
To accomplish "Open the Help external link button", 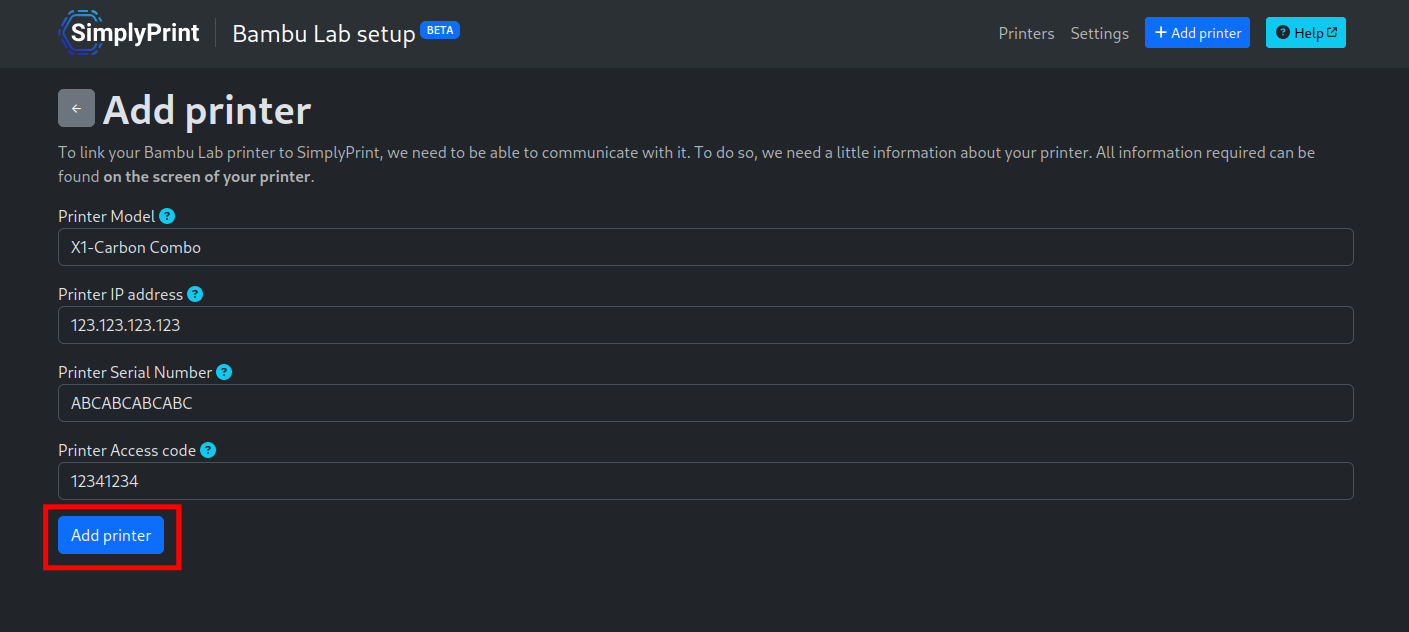I will [1305, 33].
